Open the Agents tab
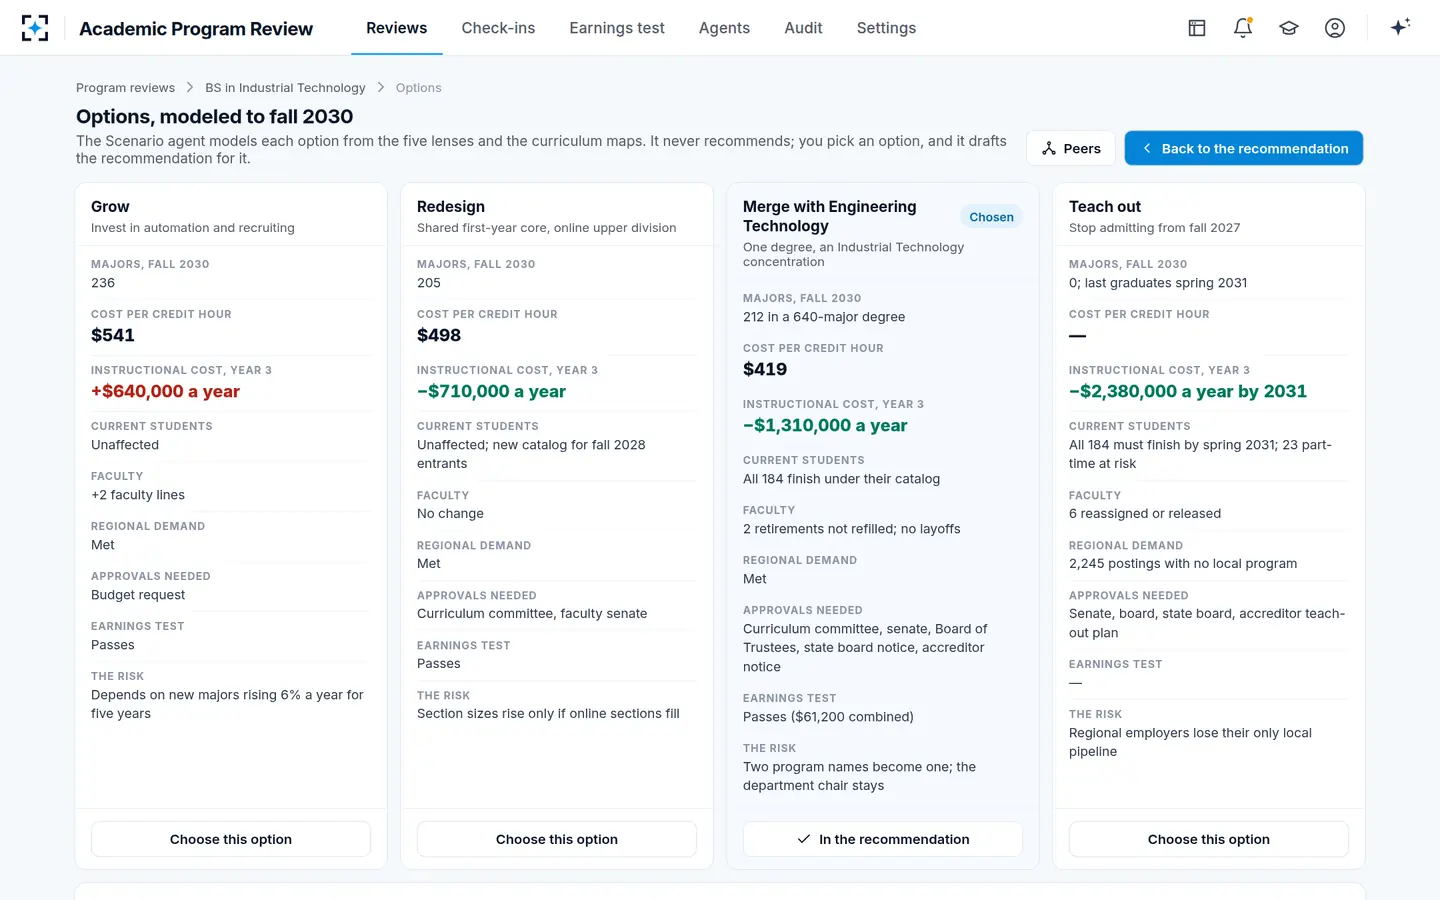The width and height of the screenshot is (1440, 900). click(x=724, y=28)
